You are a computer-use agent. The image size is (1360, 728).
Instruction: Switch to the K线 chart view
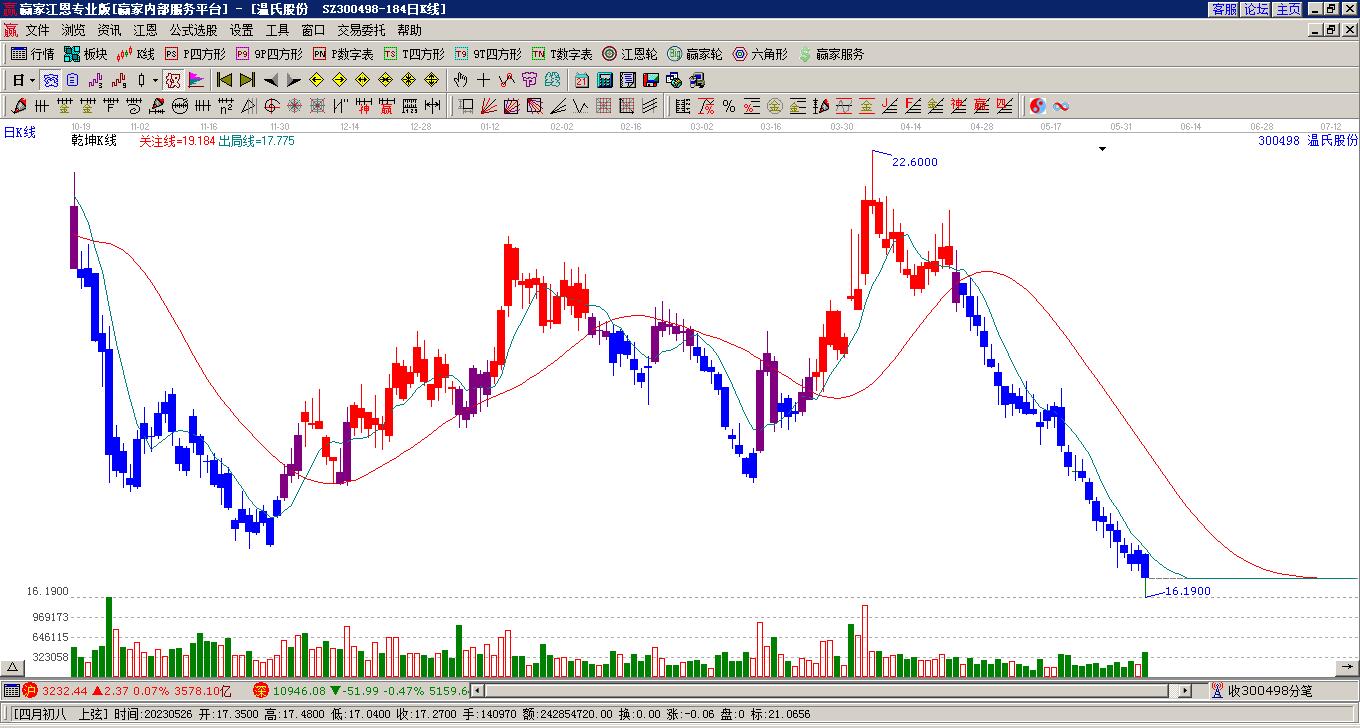(x=136, y=54)
